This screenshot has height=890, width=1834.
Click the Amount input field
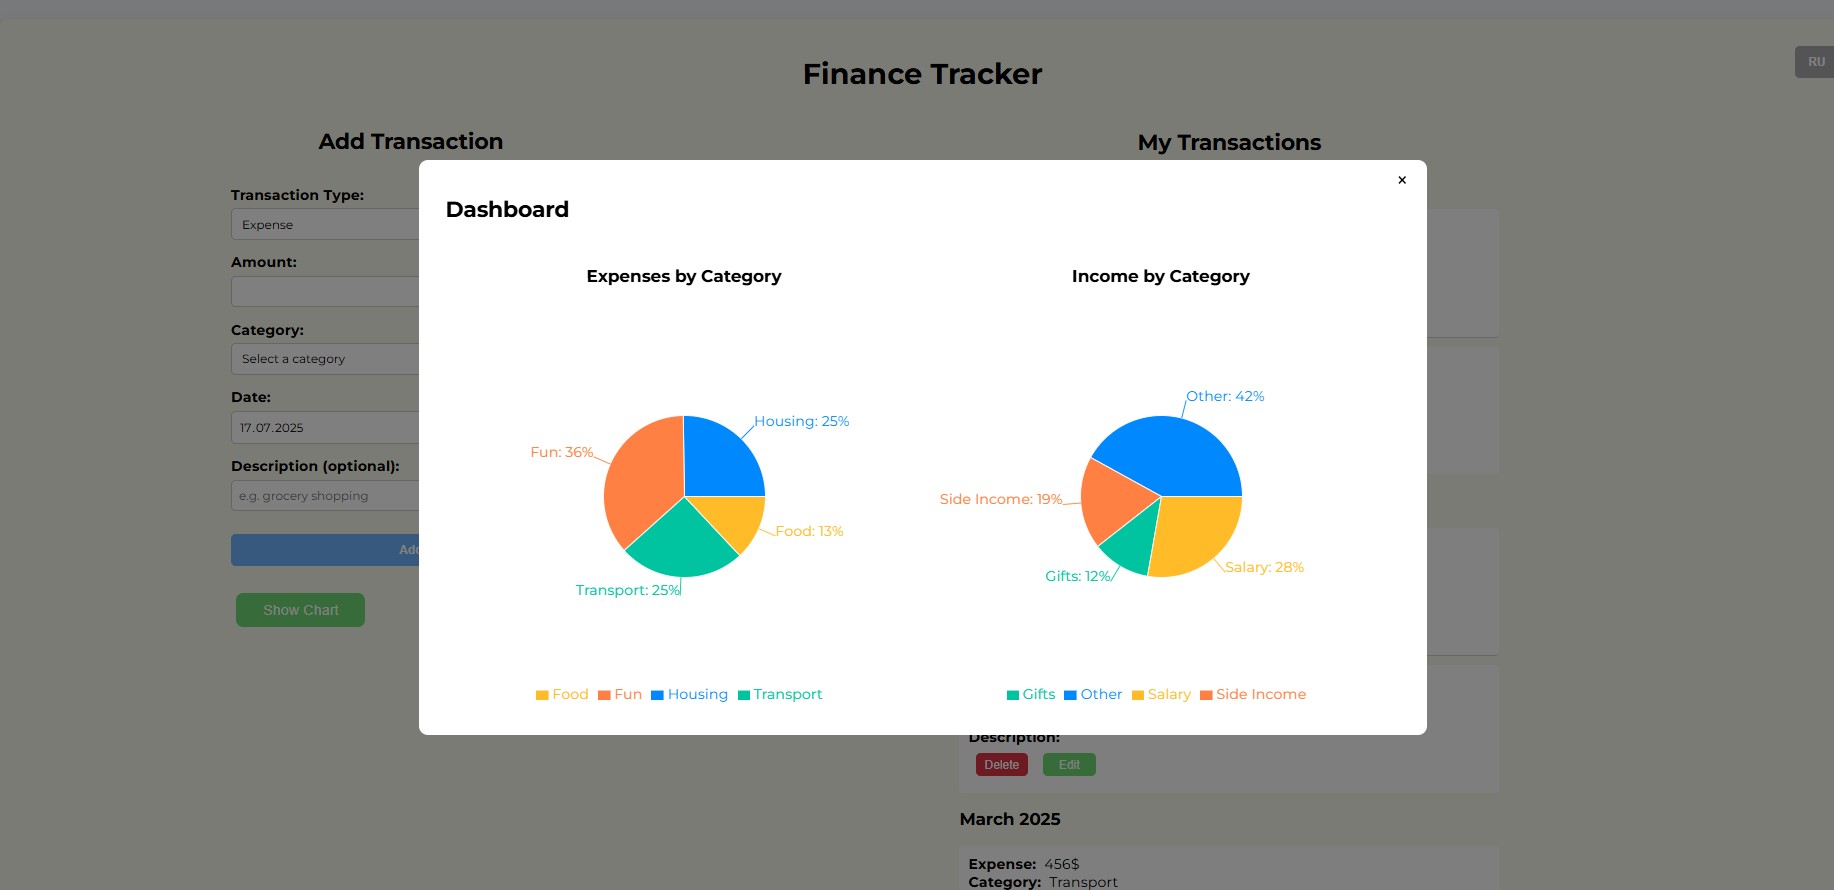pyautogui.click(x=330, y=291)
